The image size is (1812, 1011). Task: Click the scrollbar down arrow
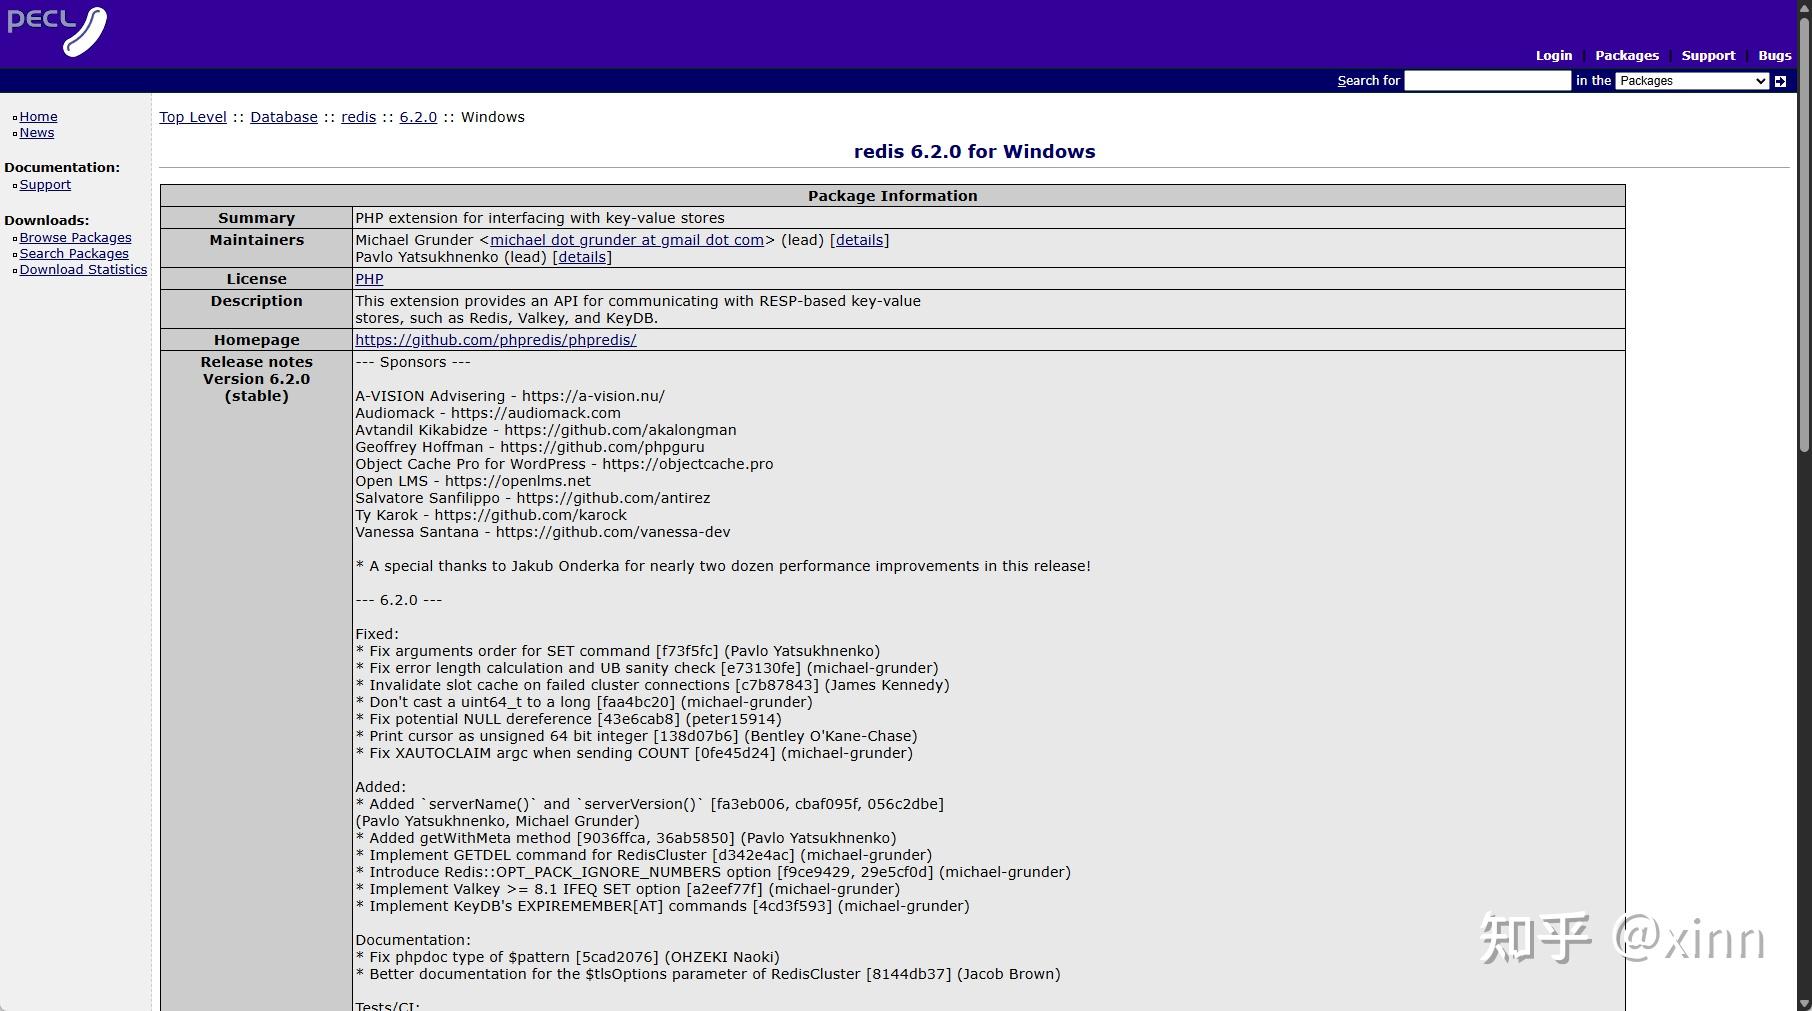tap(1804, 1003)
